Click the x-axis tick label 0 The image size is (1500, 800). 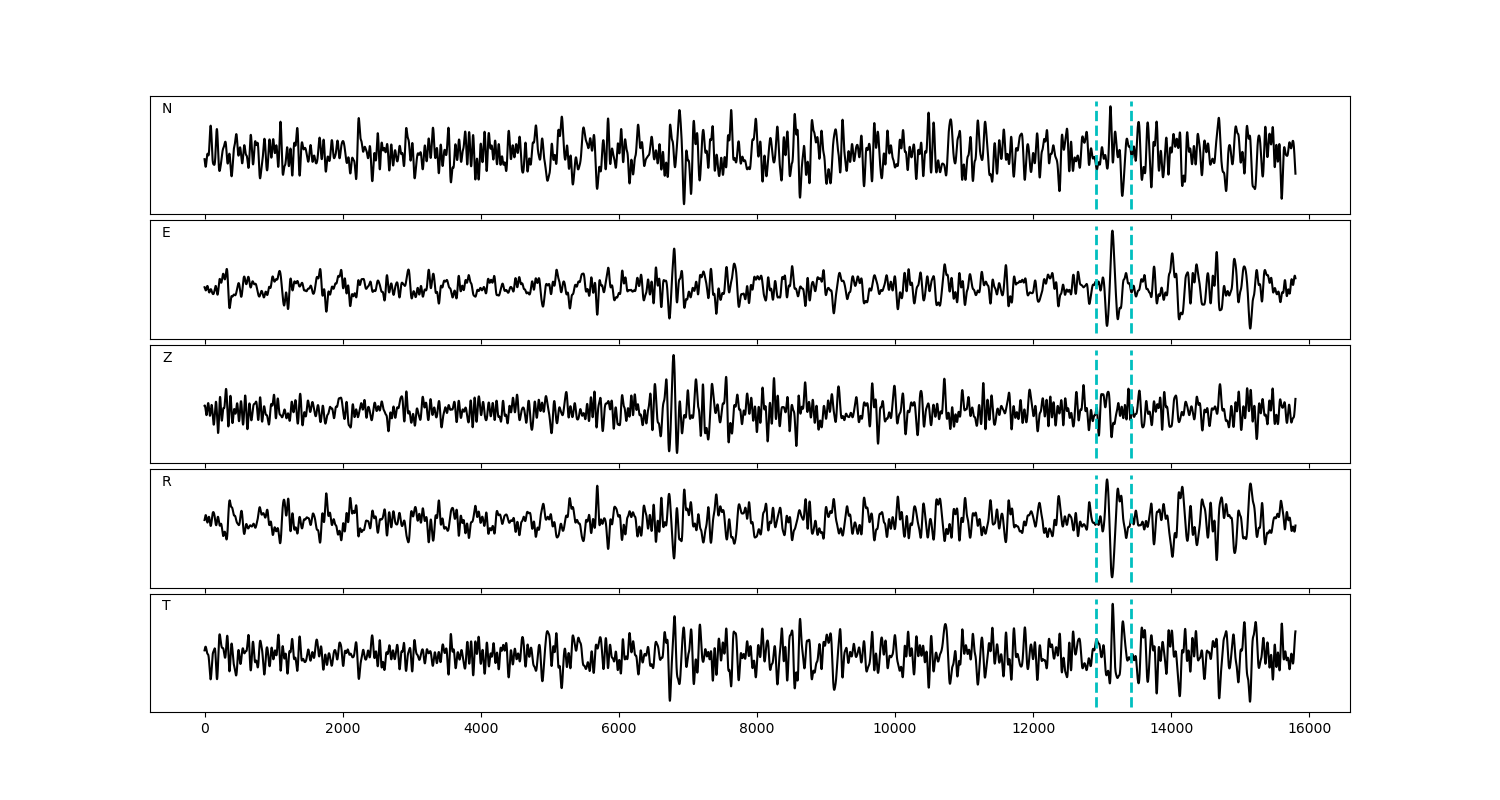tap(205, 730)
